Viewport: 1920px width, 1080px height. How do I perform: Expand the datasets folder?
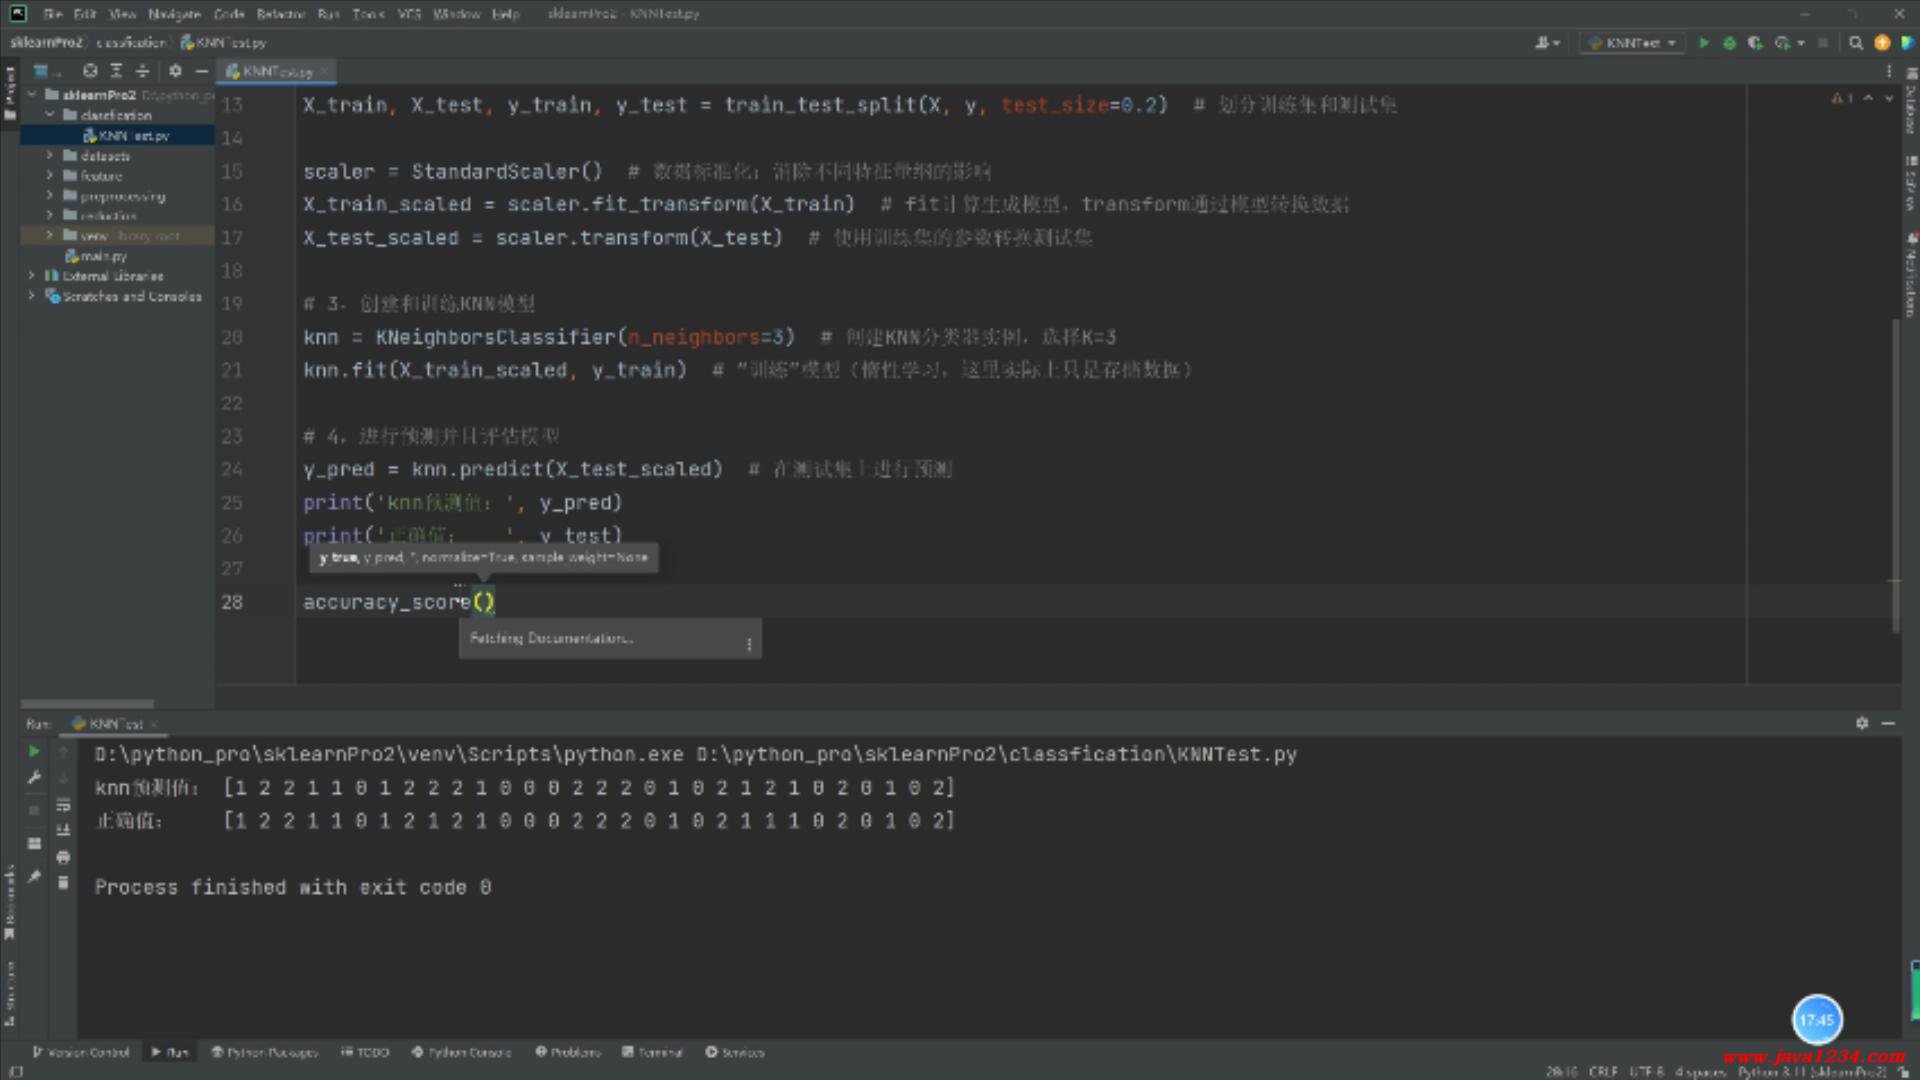click(50, 156)
